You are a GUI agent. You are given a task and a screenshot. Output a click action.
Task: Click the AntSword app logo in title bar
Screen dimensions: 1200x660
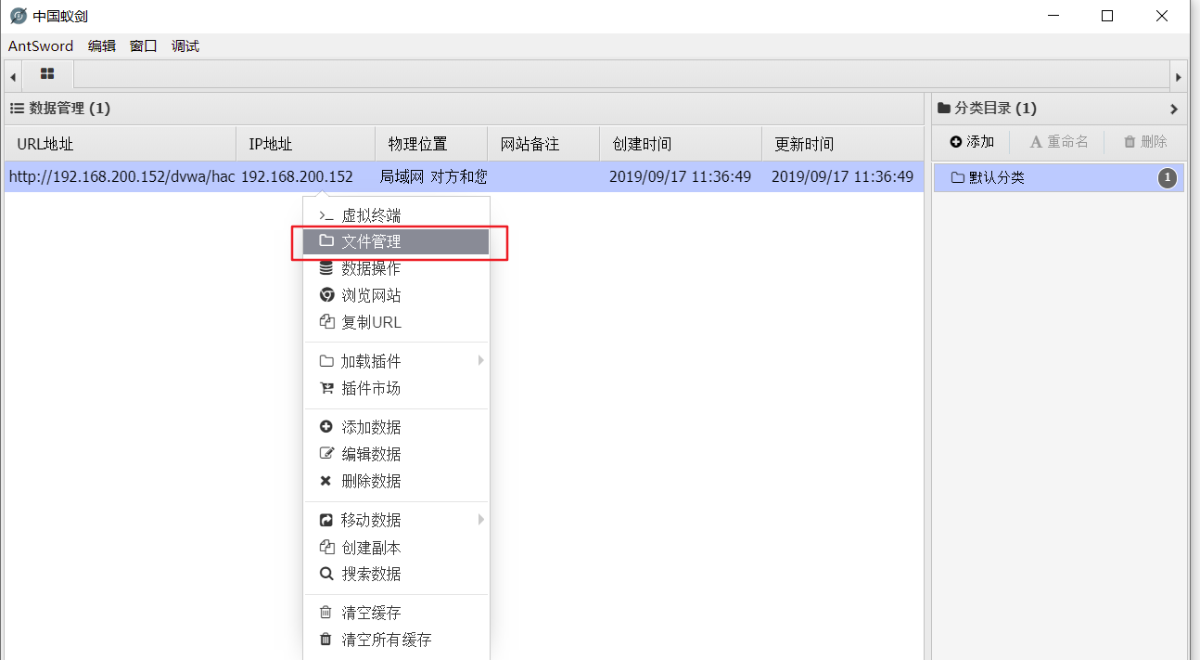18,16
